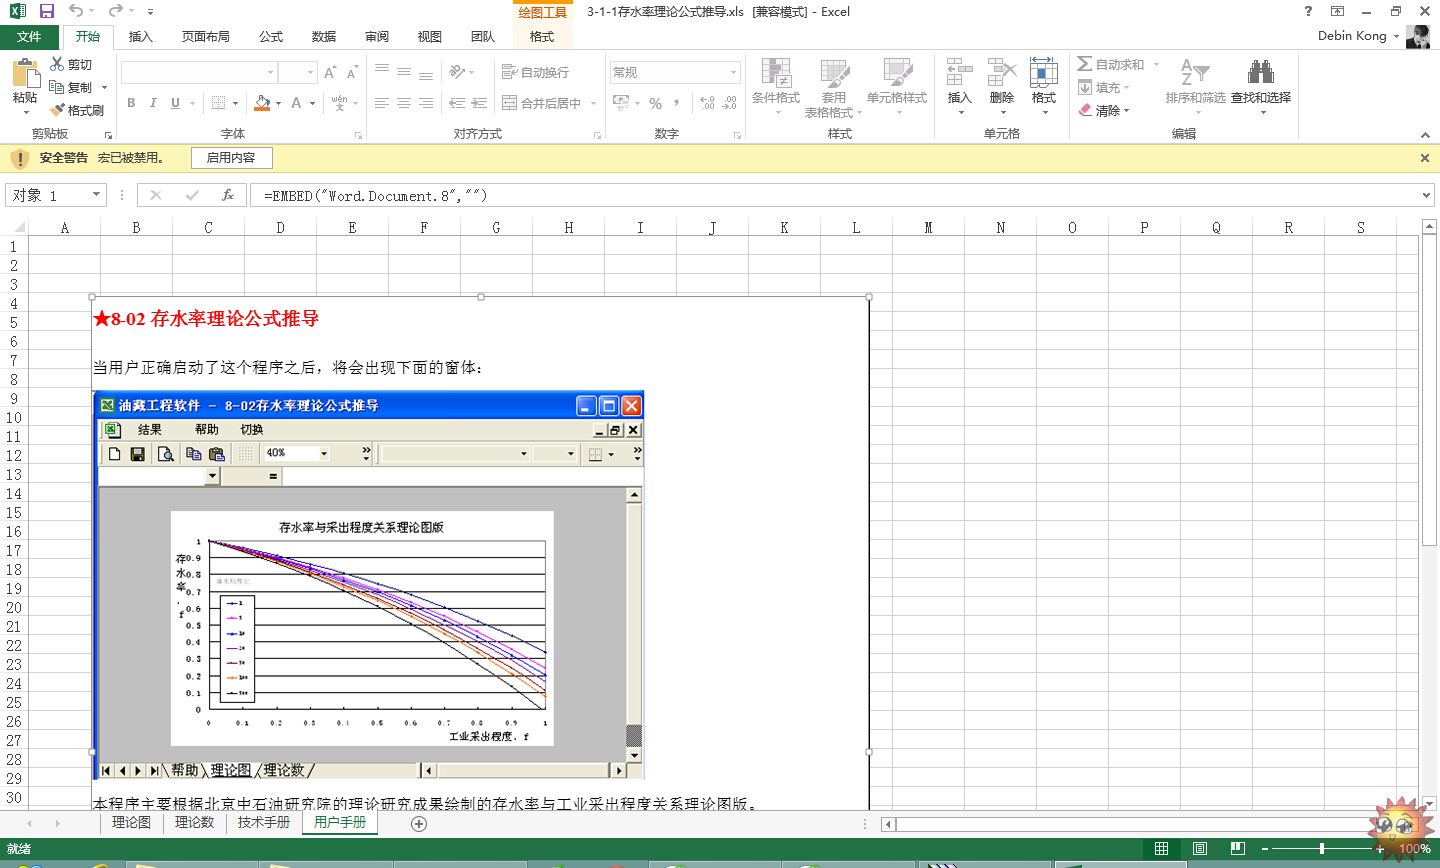
Task: Click decrease font size icon
Action: pos(352,73)
